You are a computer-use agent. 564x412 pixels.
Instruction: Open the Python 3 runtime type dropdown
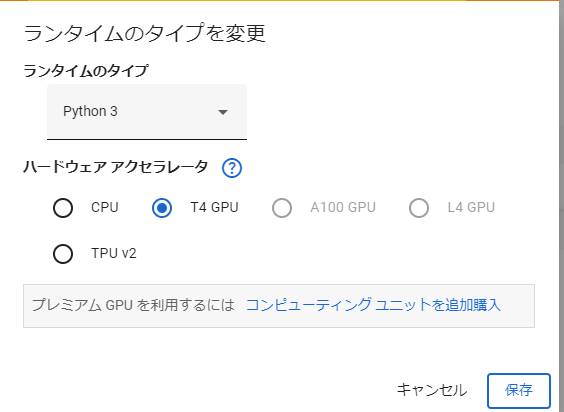pyautogui.click(x=147, y=112)
